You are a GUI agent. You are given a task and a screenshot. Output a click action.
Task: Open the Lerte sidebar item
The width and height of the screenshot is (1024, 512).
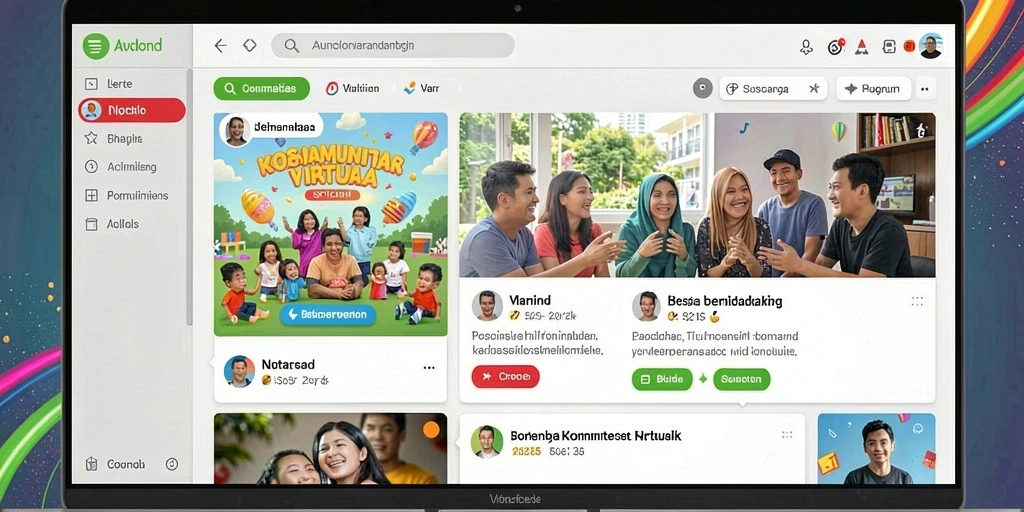click(131, 84)
